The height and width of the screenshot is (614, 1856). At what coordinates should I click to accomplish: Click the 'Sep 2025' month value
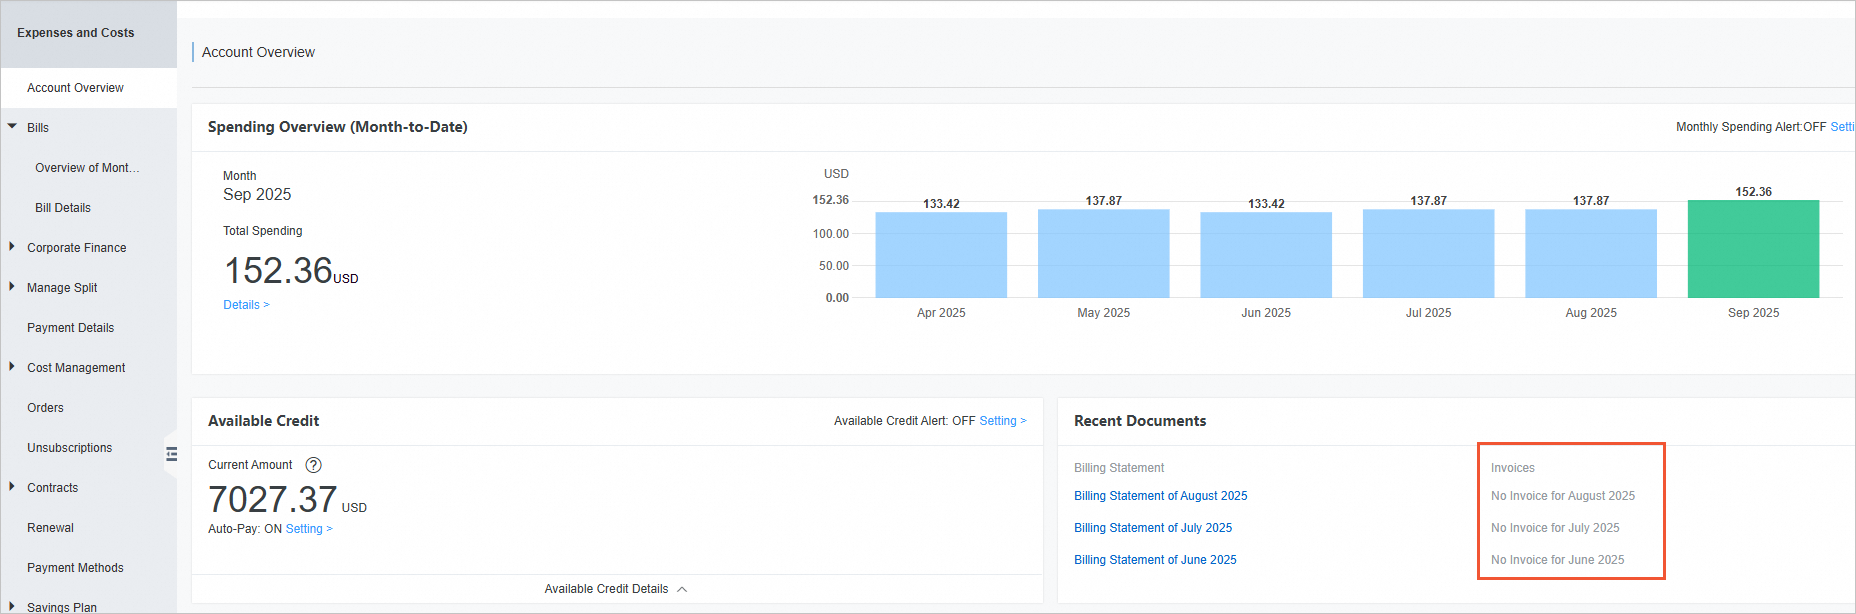(x=257, y=195)
